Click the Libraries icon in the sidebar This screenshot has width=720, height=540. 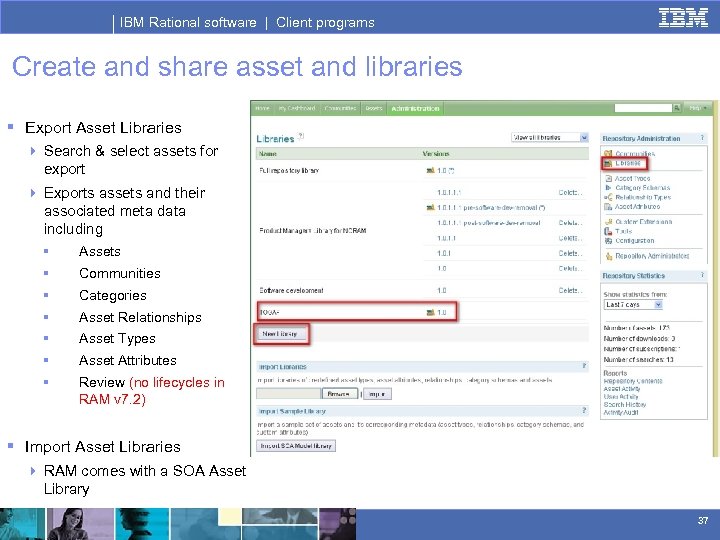[608, 163]
